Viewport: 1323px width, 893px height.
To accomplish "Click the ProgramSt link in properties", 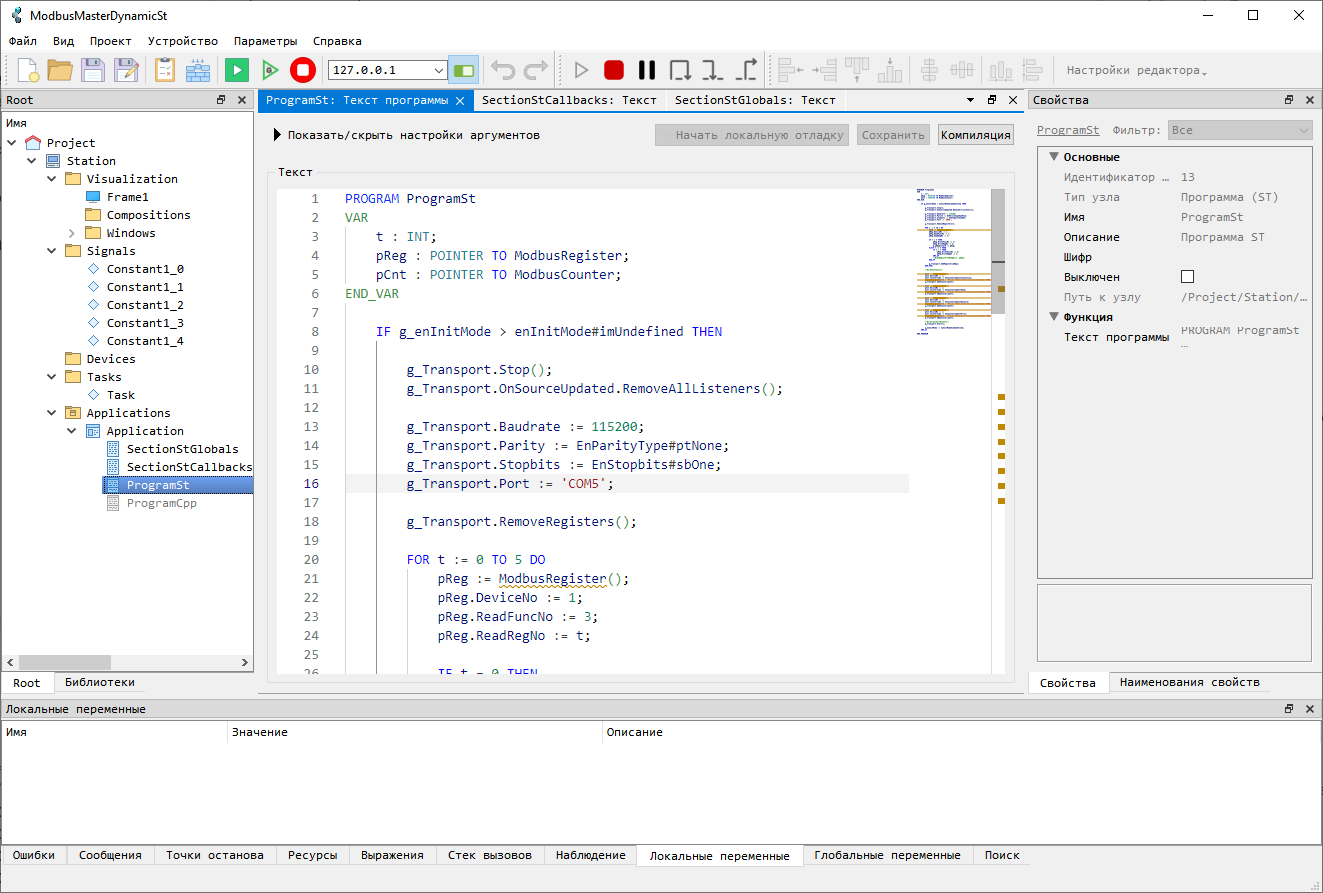I will (1068, 130).
